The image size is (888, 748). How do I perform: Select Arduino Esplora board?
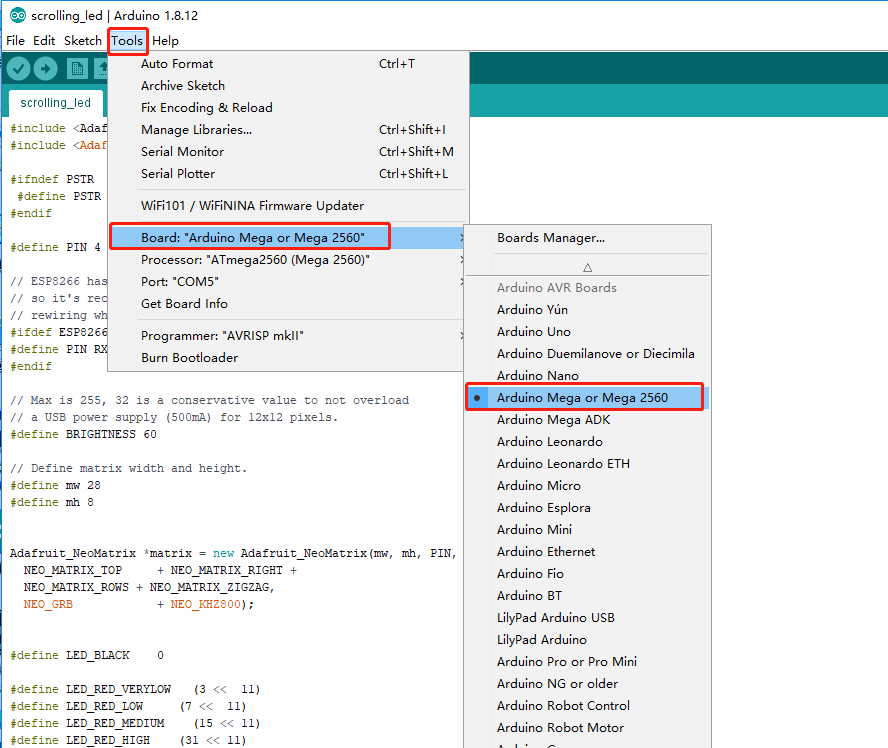[587, 508]
